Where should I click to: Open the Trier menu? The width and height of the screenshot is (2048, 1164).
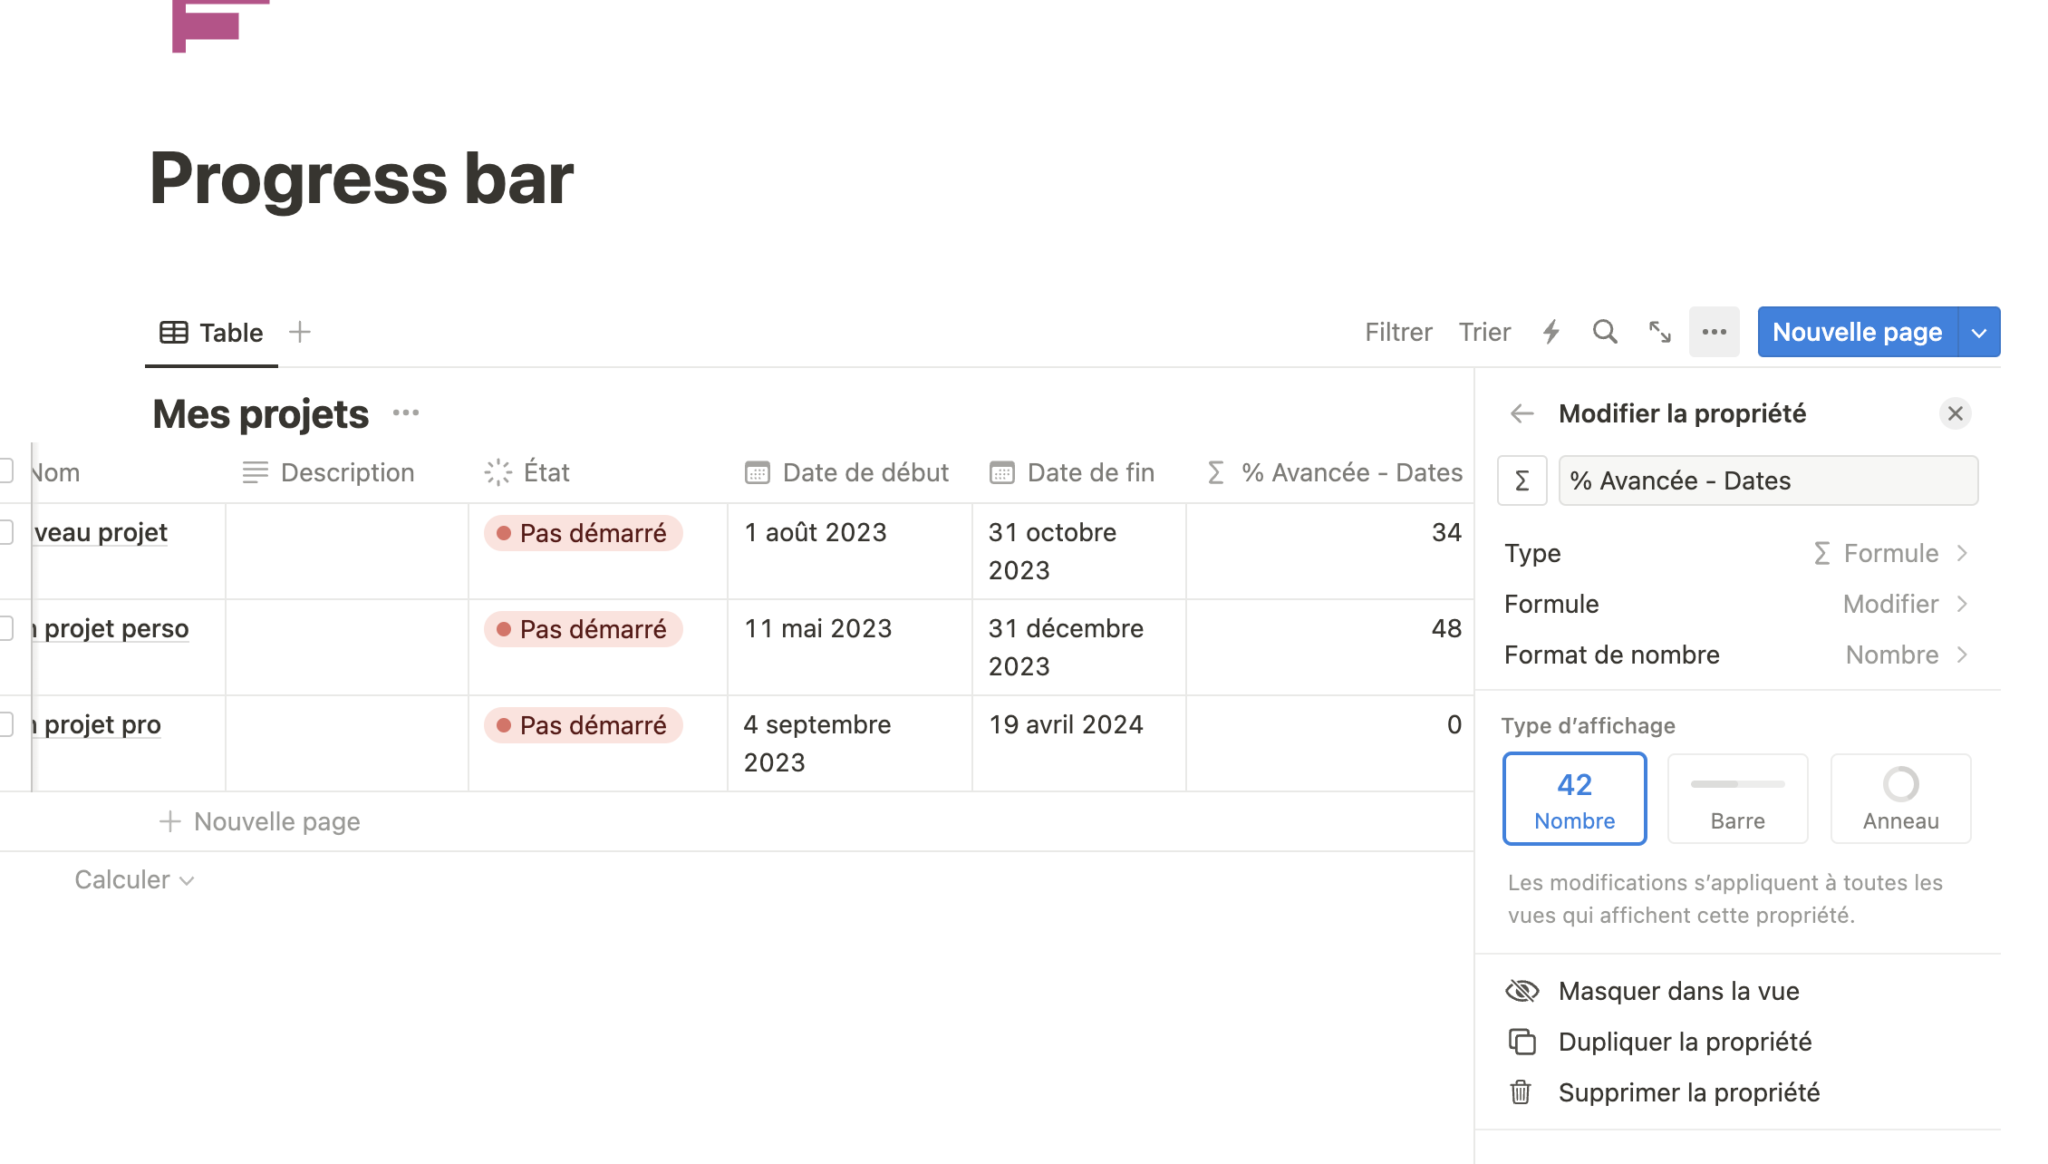point(1484,332)
